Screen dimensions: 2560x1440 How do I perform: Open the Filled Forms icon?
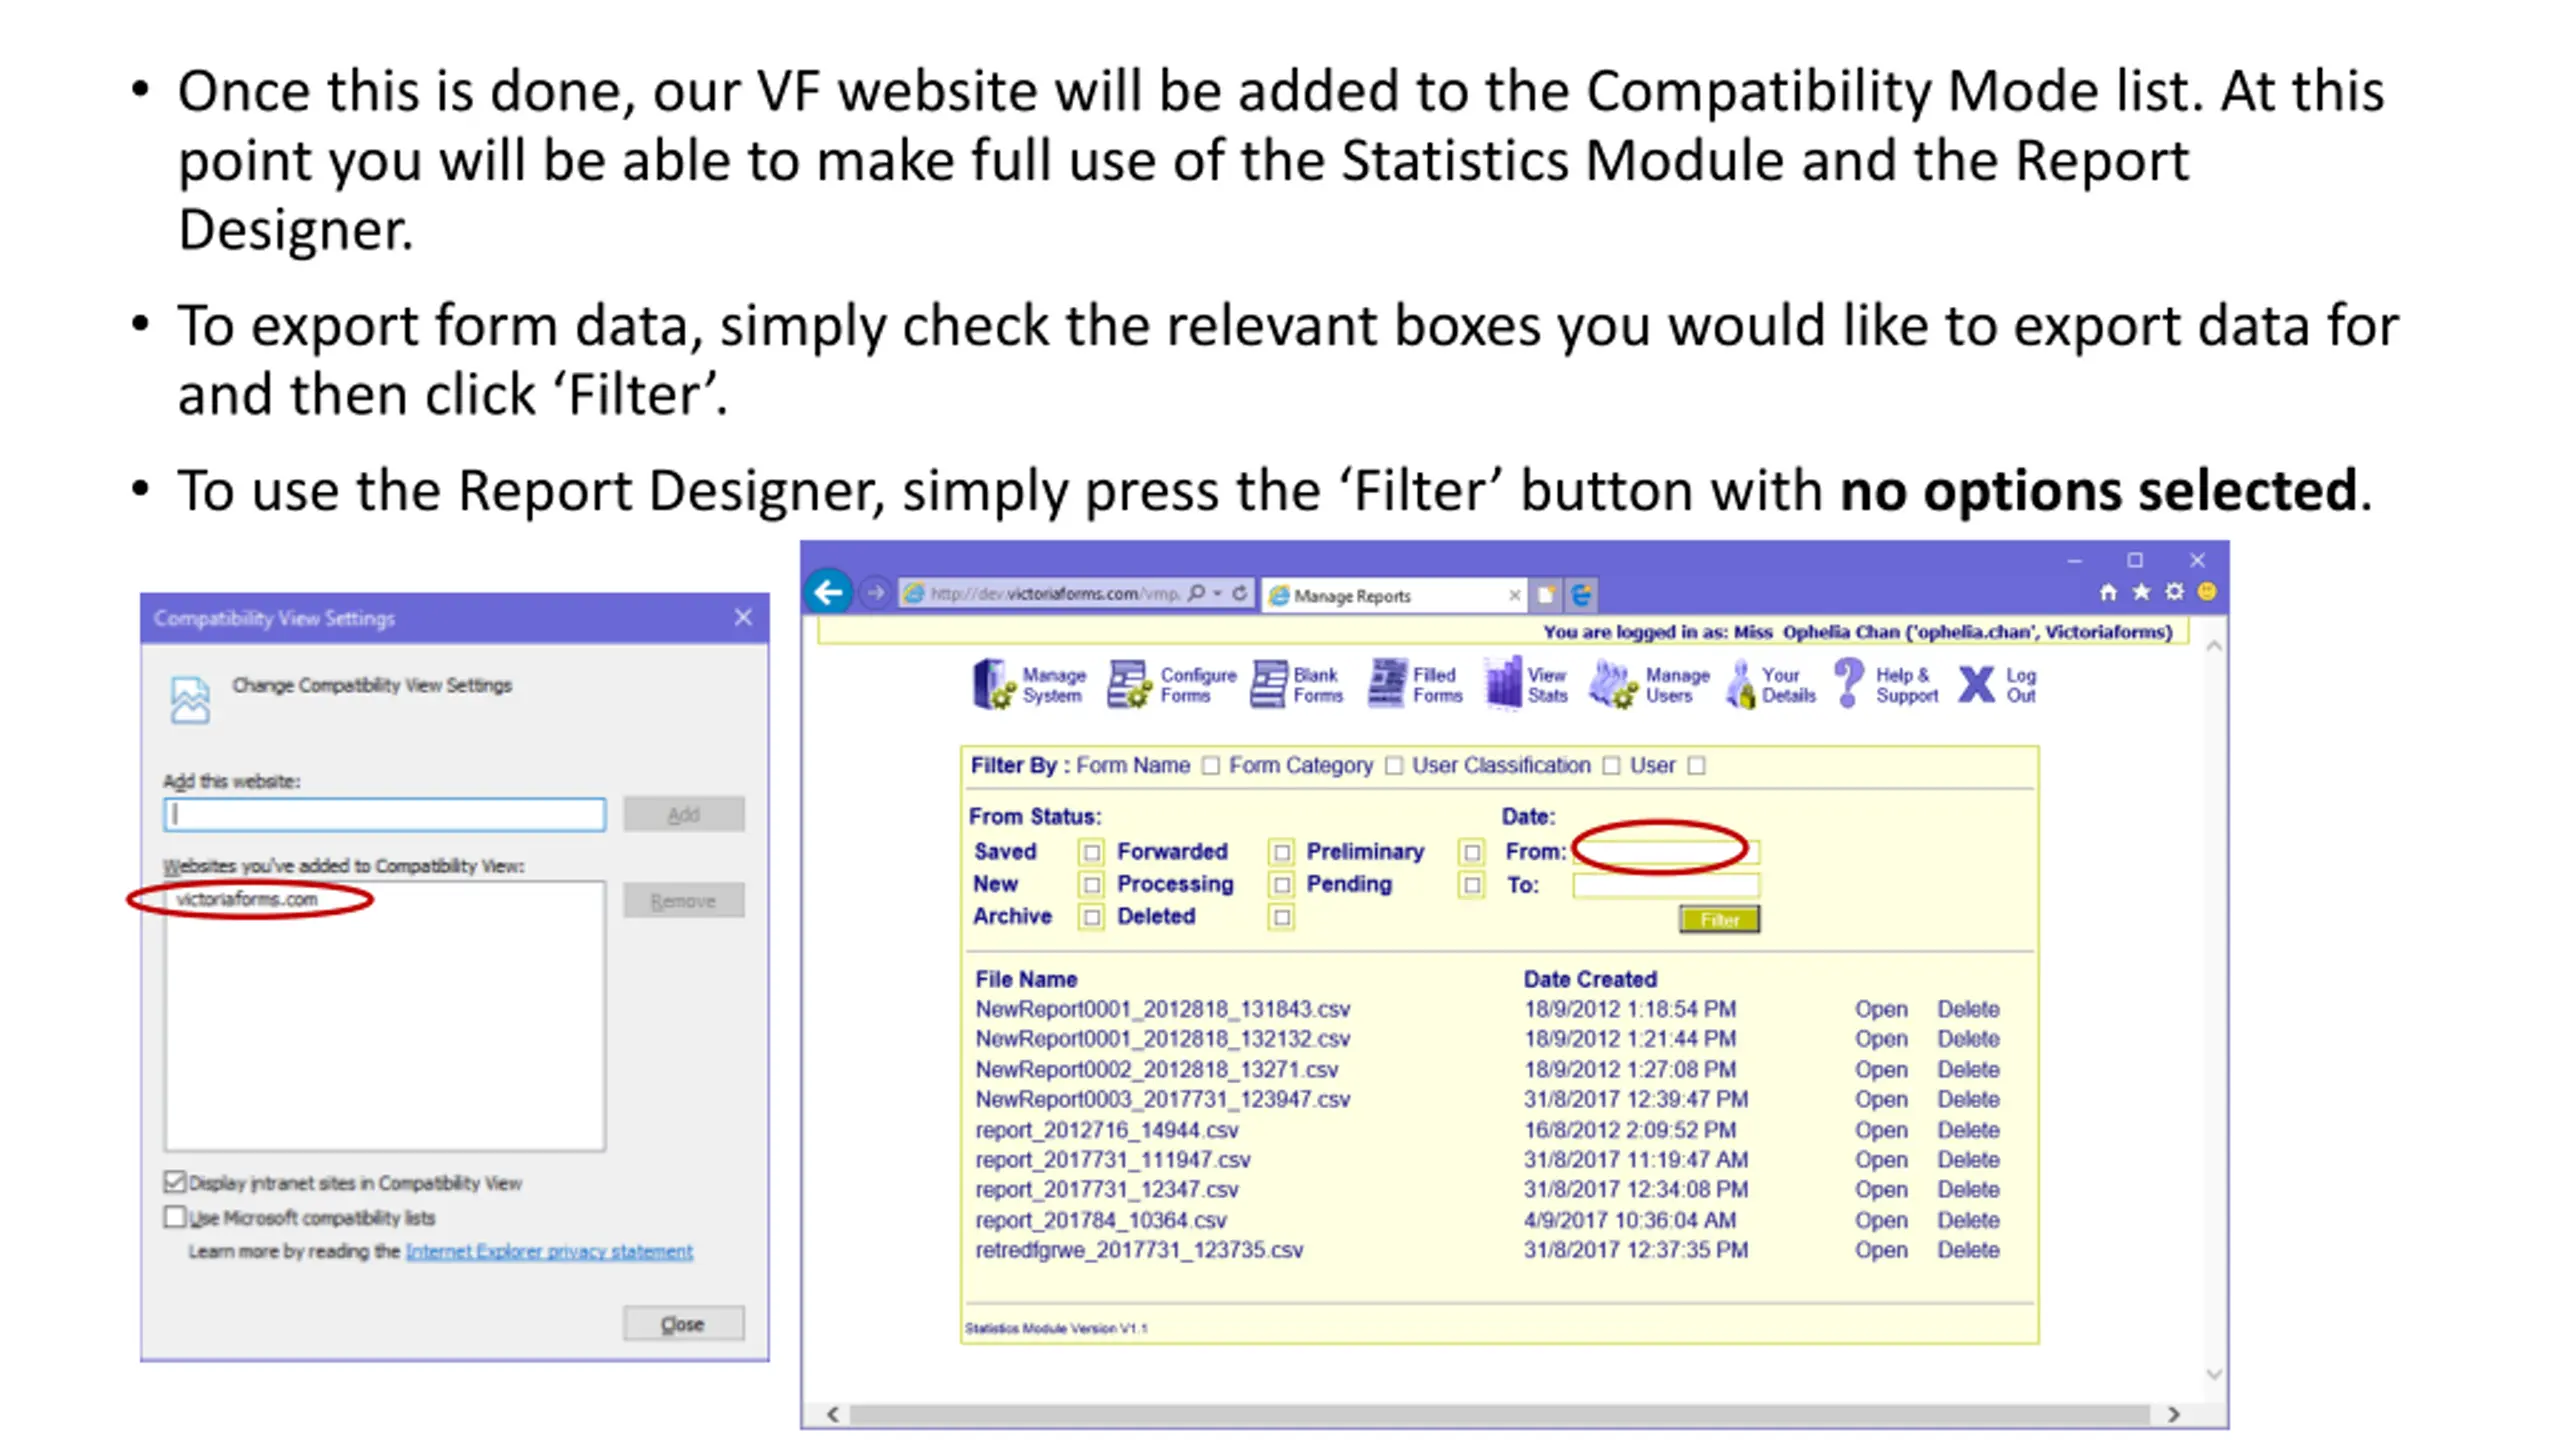point(1387,684)
